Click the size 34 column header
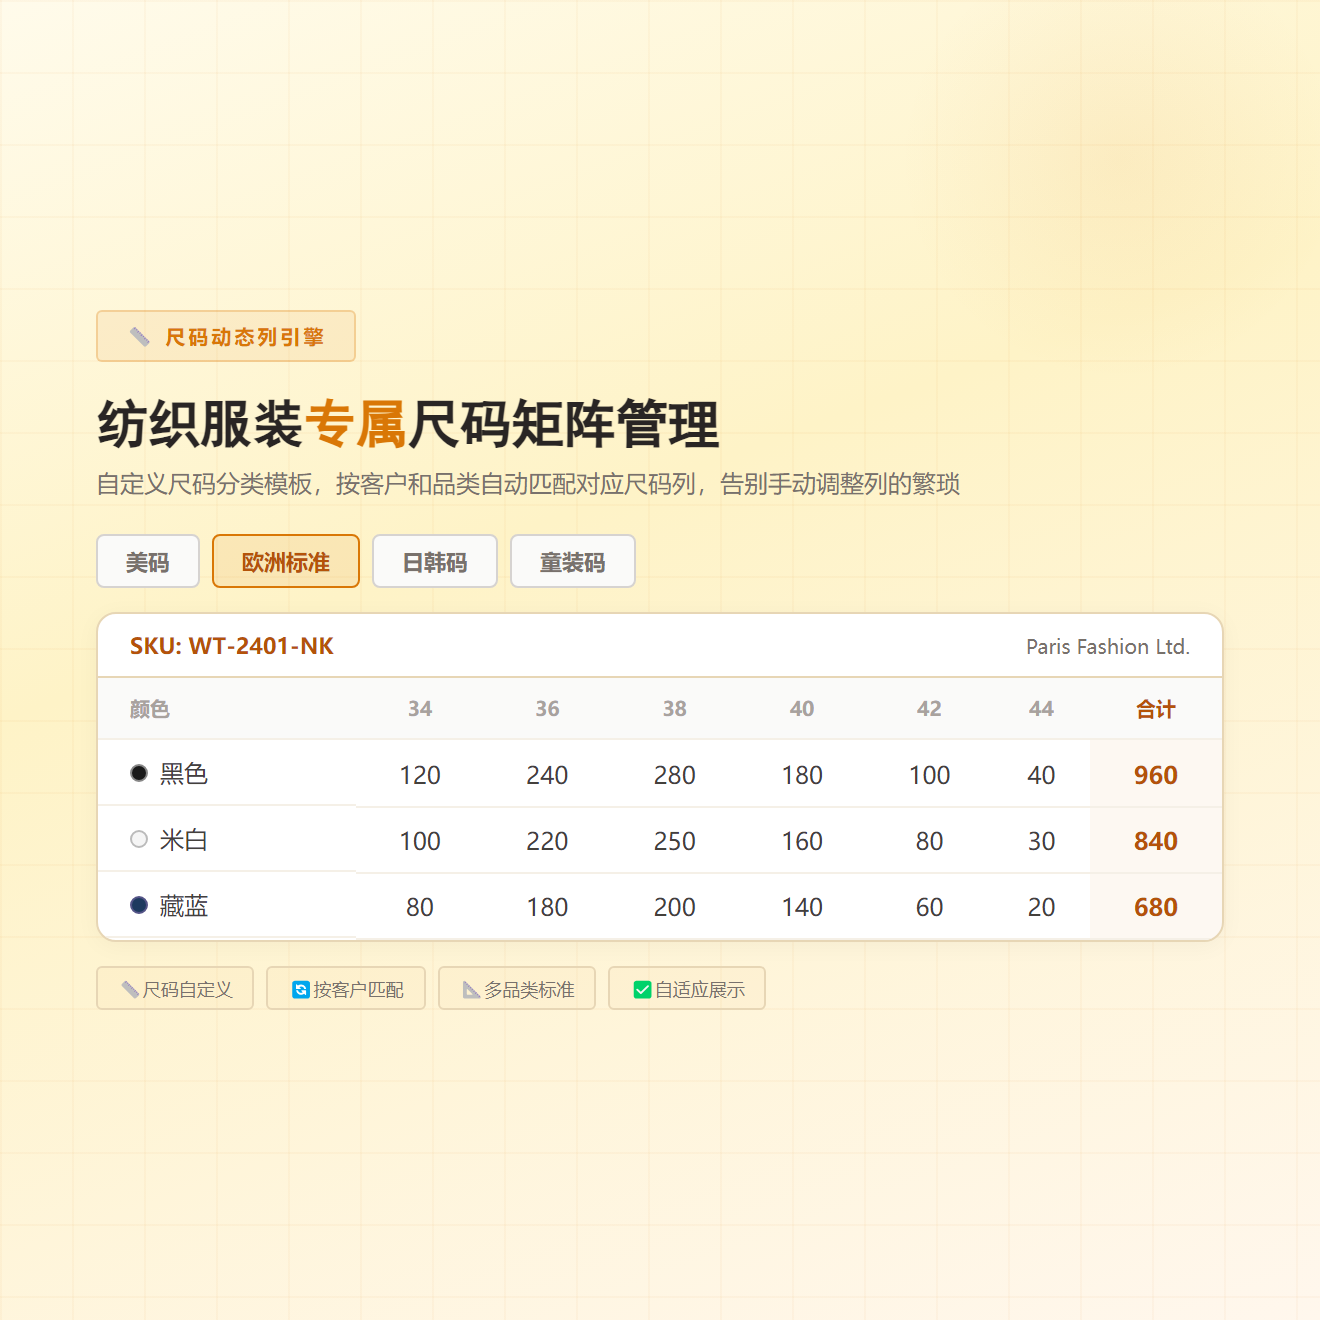The width and height of the screenshot is (1320, 1320). (420, 709)
